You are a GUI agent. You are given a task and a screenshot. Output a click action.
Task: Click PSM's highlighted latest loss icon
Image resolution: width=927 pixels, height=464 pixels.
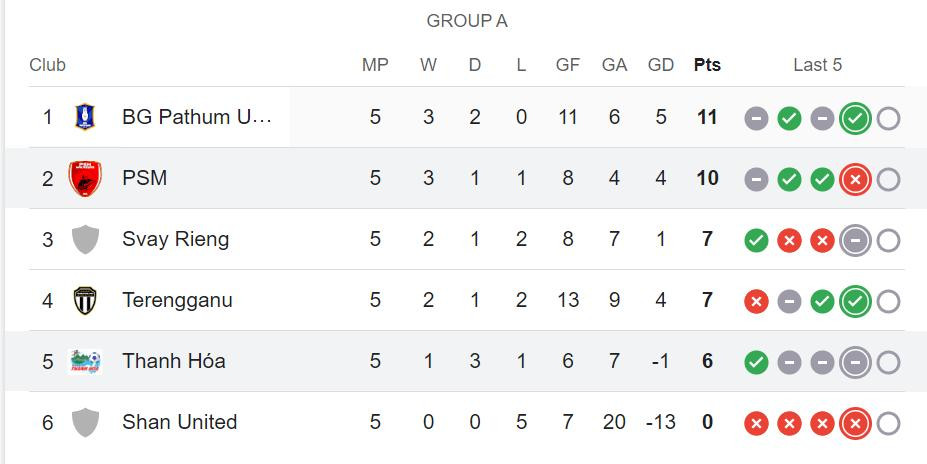coord(854,179)
